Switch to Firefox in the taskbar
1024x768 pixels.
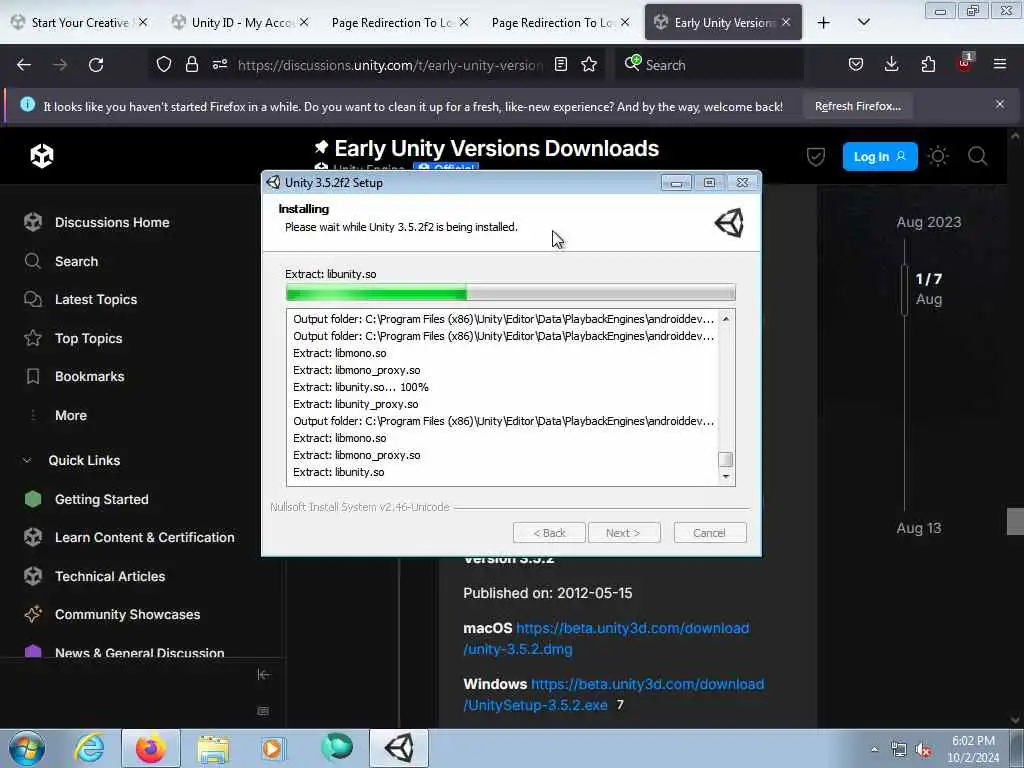151,748
